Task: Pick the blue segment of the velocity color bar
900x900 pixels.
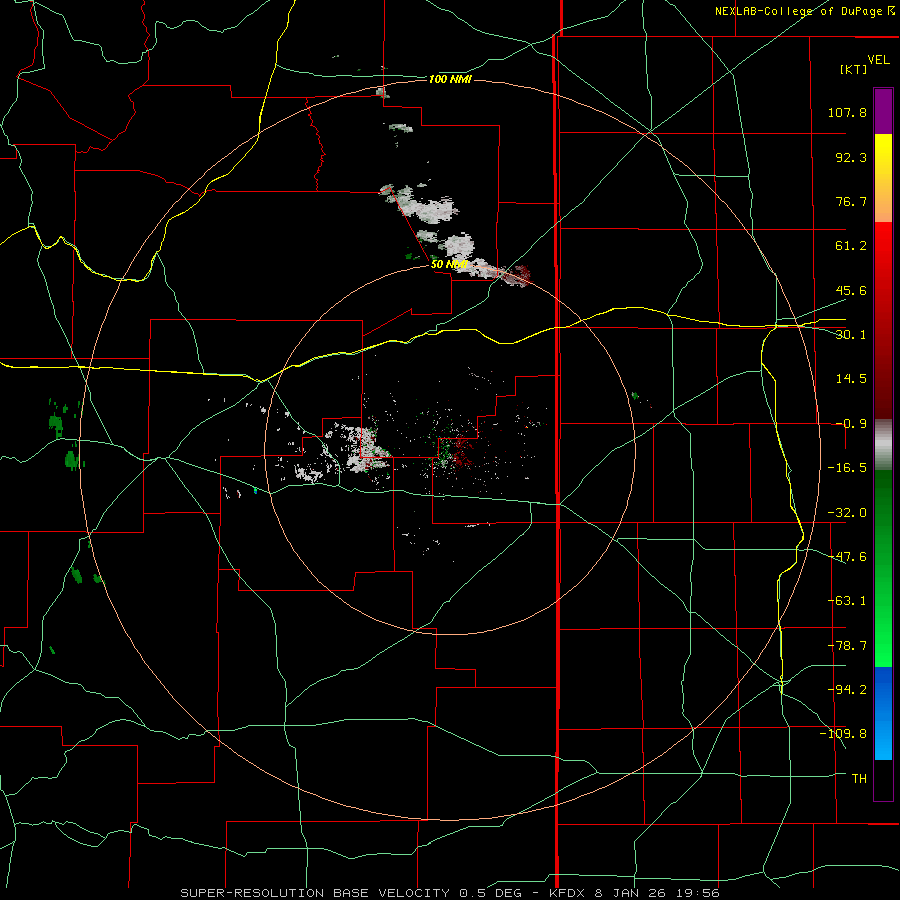Action: [883, 713]
